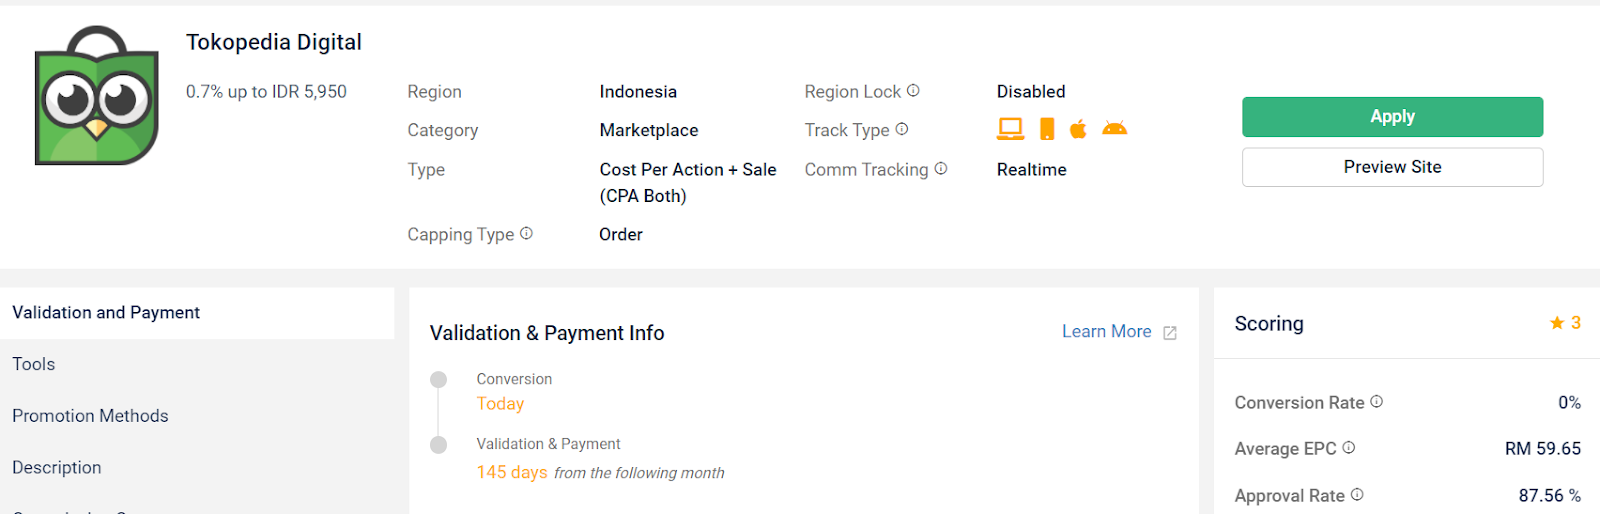Click the Tokopedia Digital title

tap(274, 42)
